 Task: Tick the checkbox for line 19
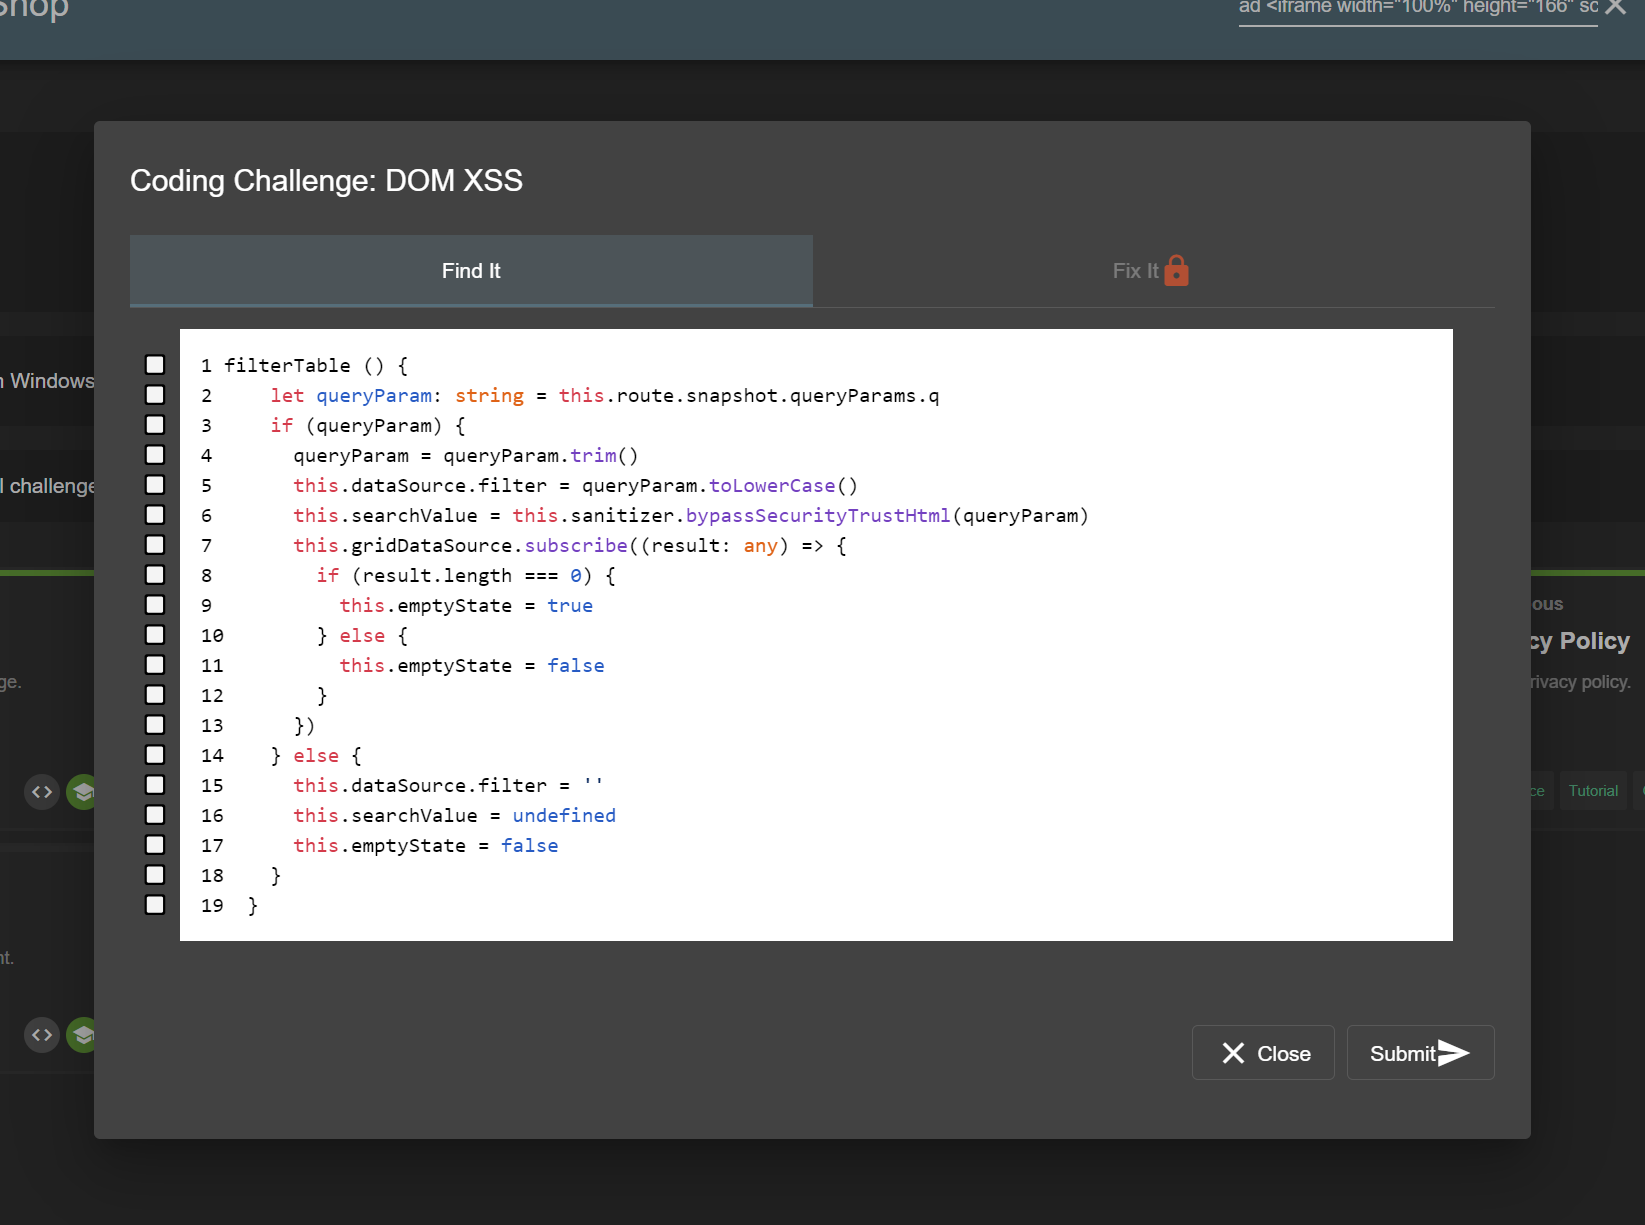(155, 905)
